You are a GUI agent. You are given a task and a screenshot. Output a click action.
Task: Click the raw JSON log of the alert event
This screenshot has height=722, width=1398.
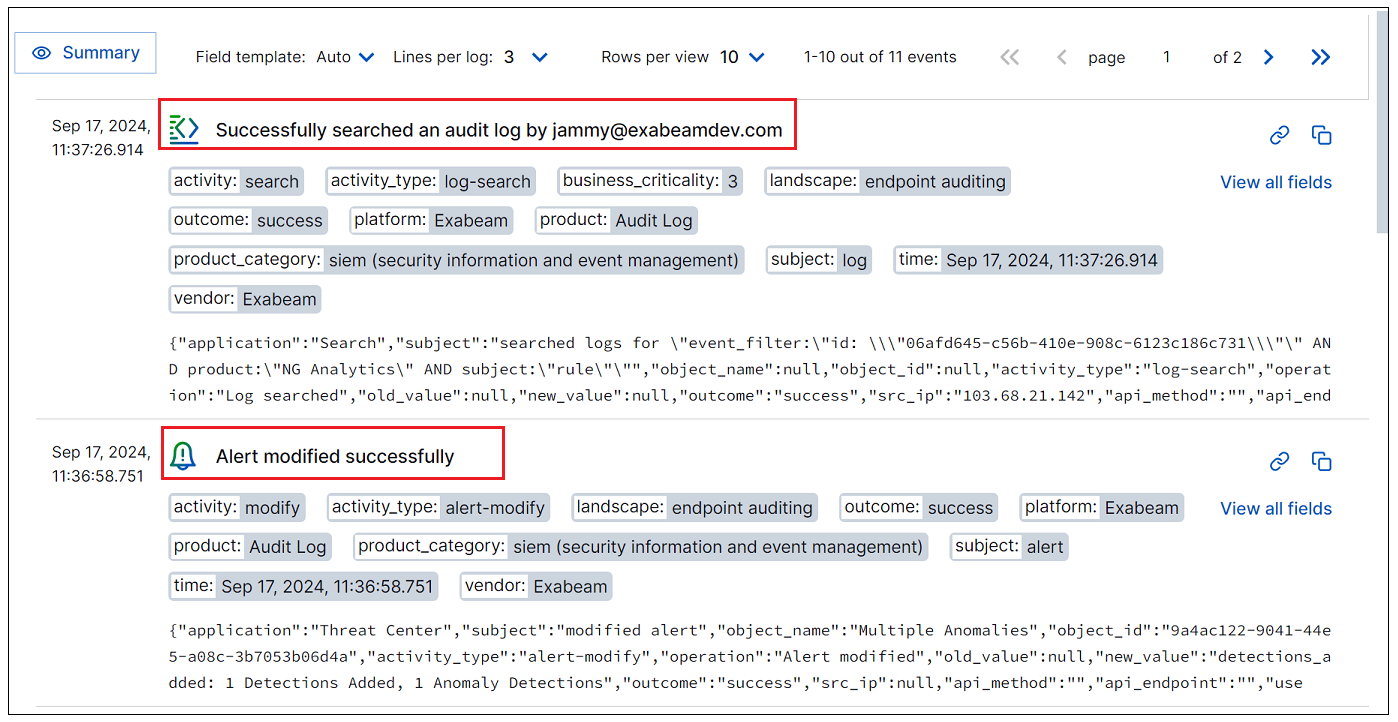pos(750,656)
